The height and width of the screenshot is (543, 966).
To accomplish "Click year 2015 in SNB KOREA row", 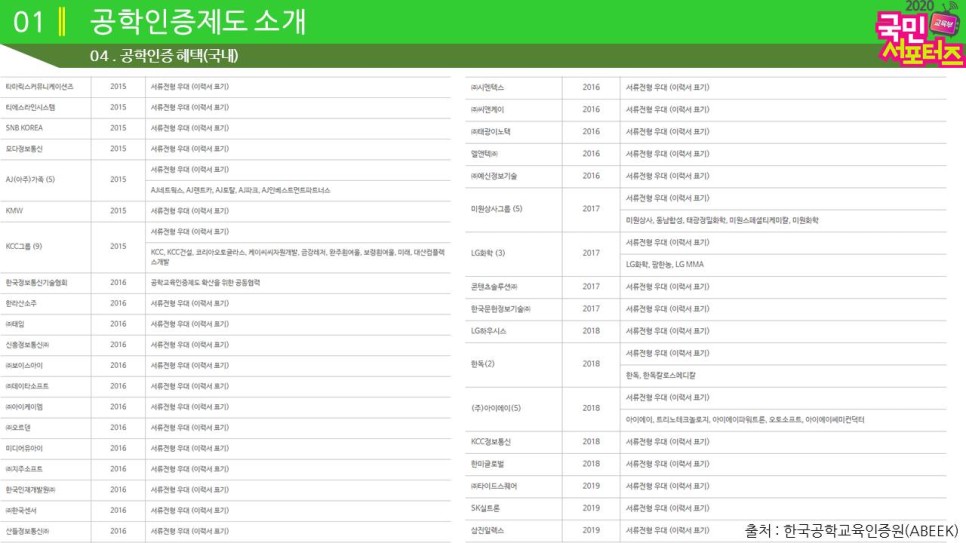I will 118,128.
